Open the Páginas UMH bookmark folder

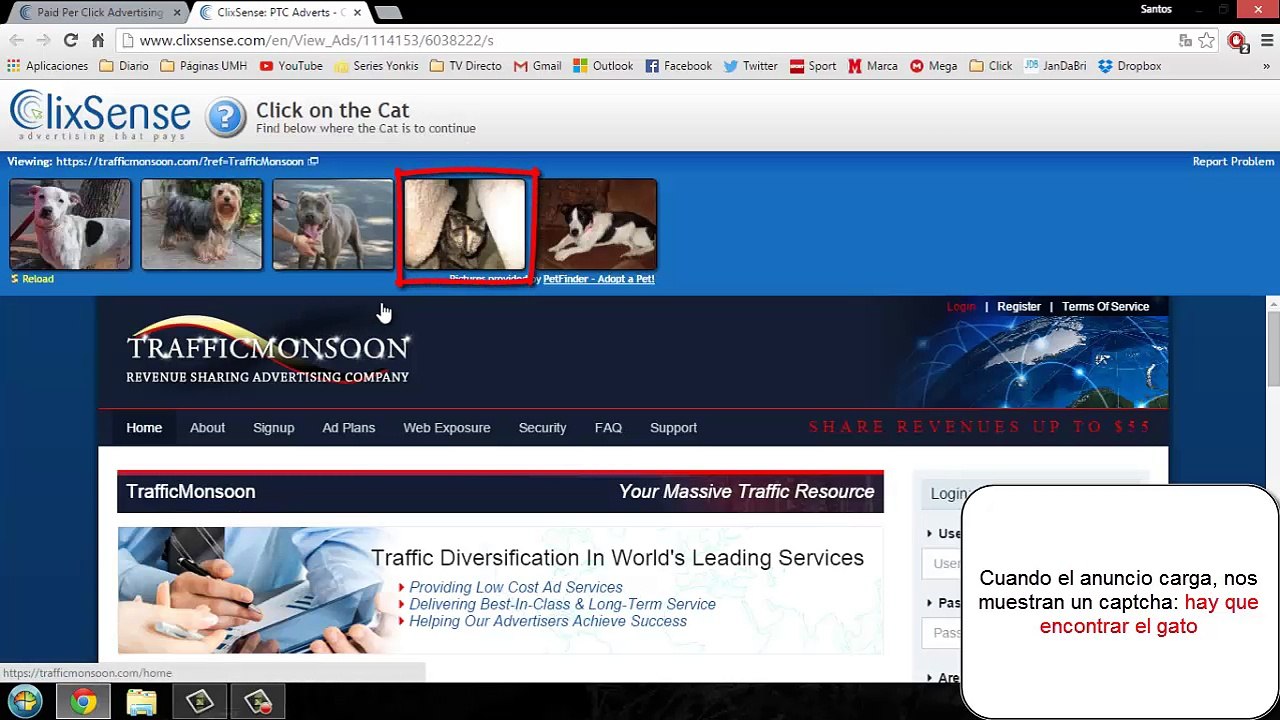203,66
